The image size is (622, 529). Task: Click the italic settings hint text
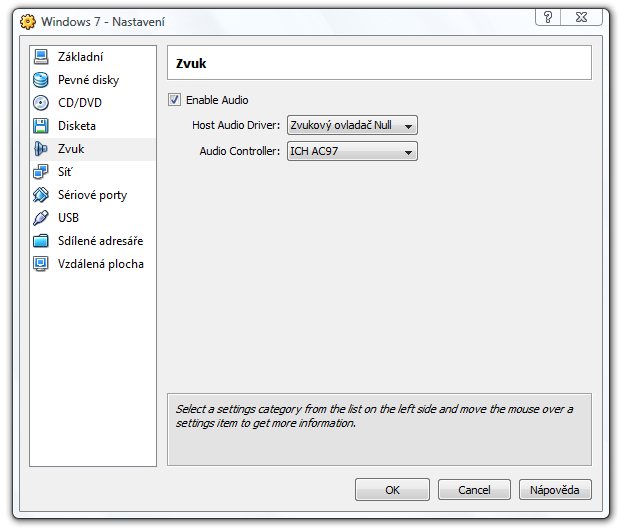click(x=374, y=416)
